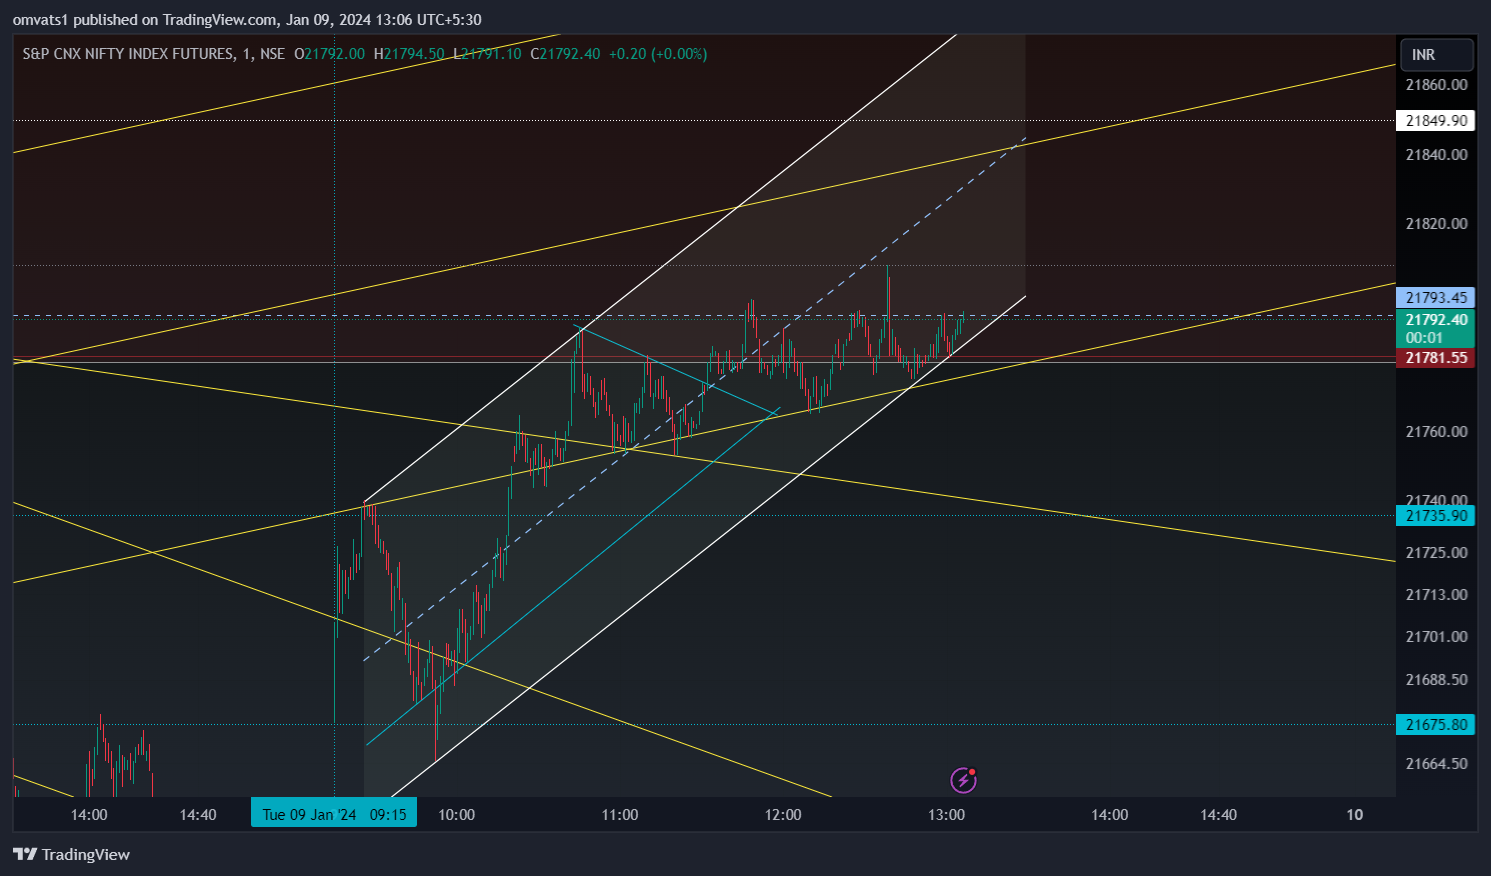Viewport: 1491px width, 876px height.
Task: Click the 21760.00 price axis label
Action: pos(1436,431)
